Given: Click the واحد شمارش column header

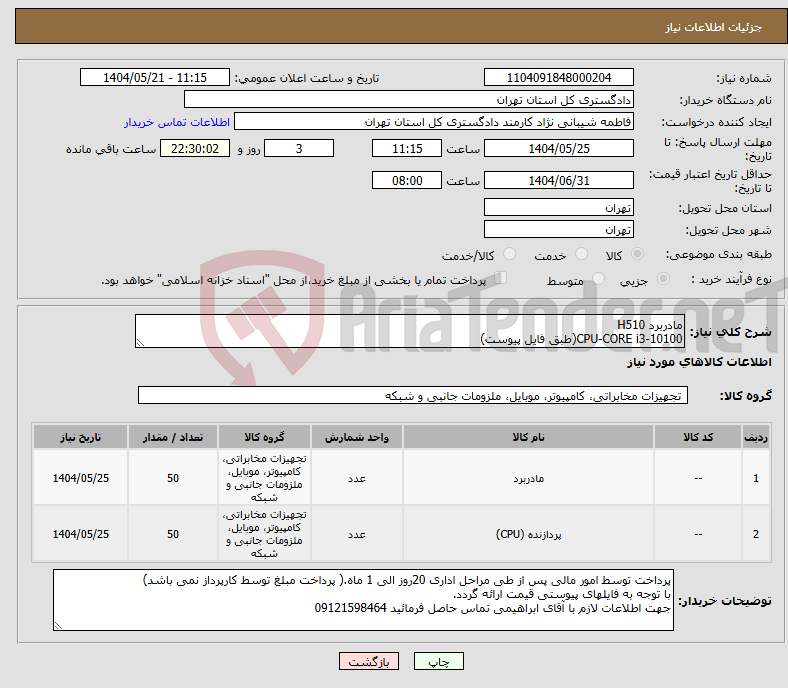Looking at the screenshot, I should point(357,437).
